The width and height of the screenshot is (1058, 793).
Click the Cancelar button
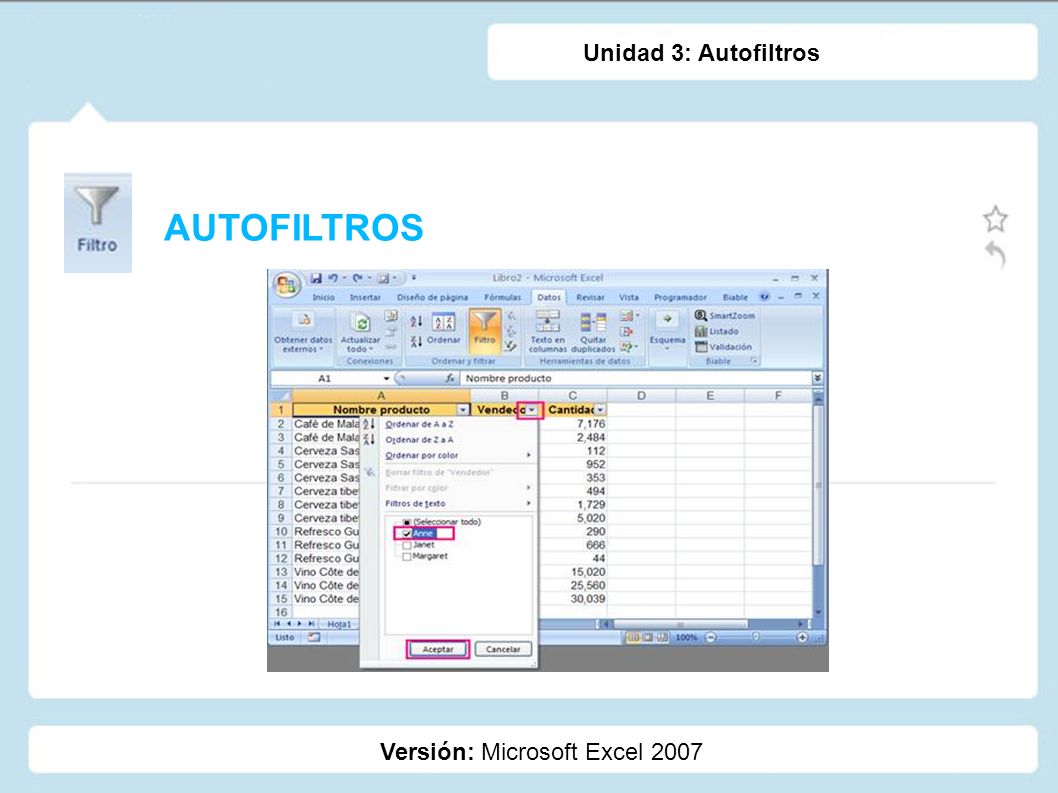[503, 649]
